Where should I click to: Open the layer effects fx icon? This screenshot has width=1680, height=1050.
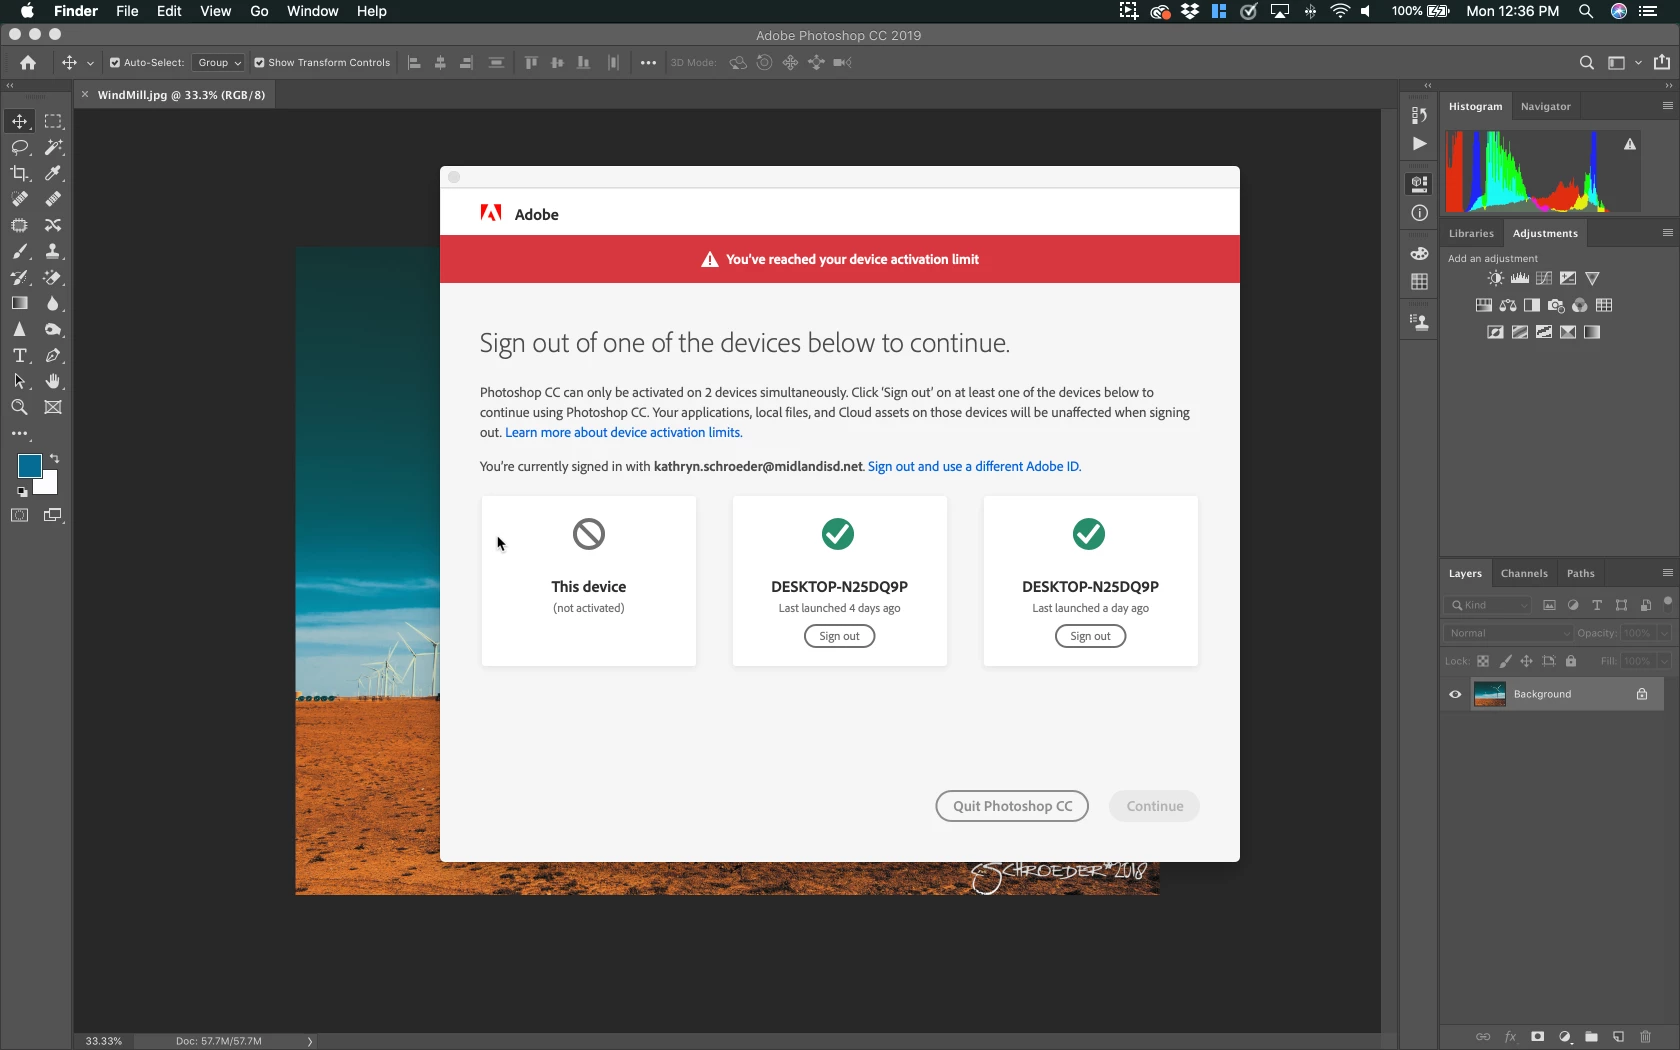coord(1511,1037)
